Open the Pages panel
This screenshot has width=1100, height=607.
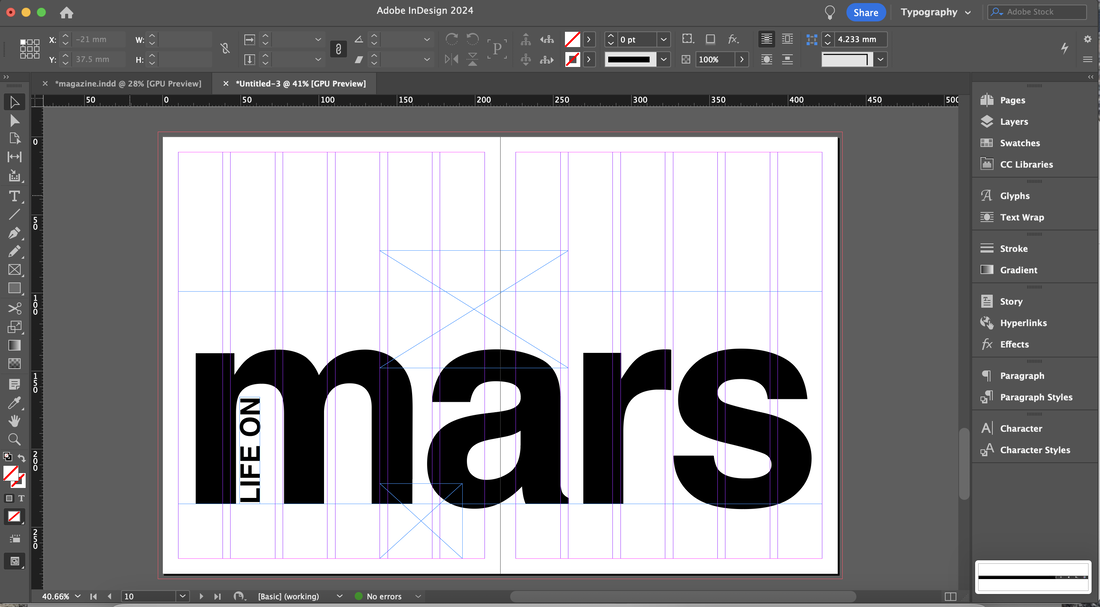click(1012, 100)
